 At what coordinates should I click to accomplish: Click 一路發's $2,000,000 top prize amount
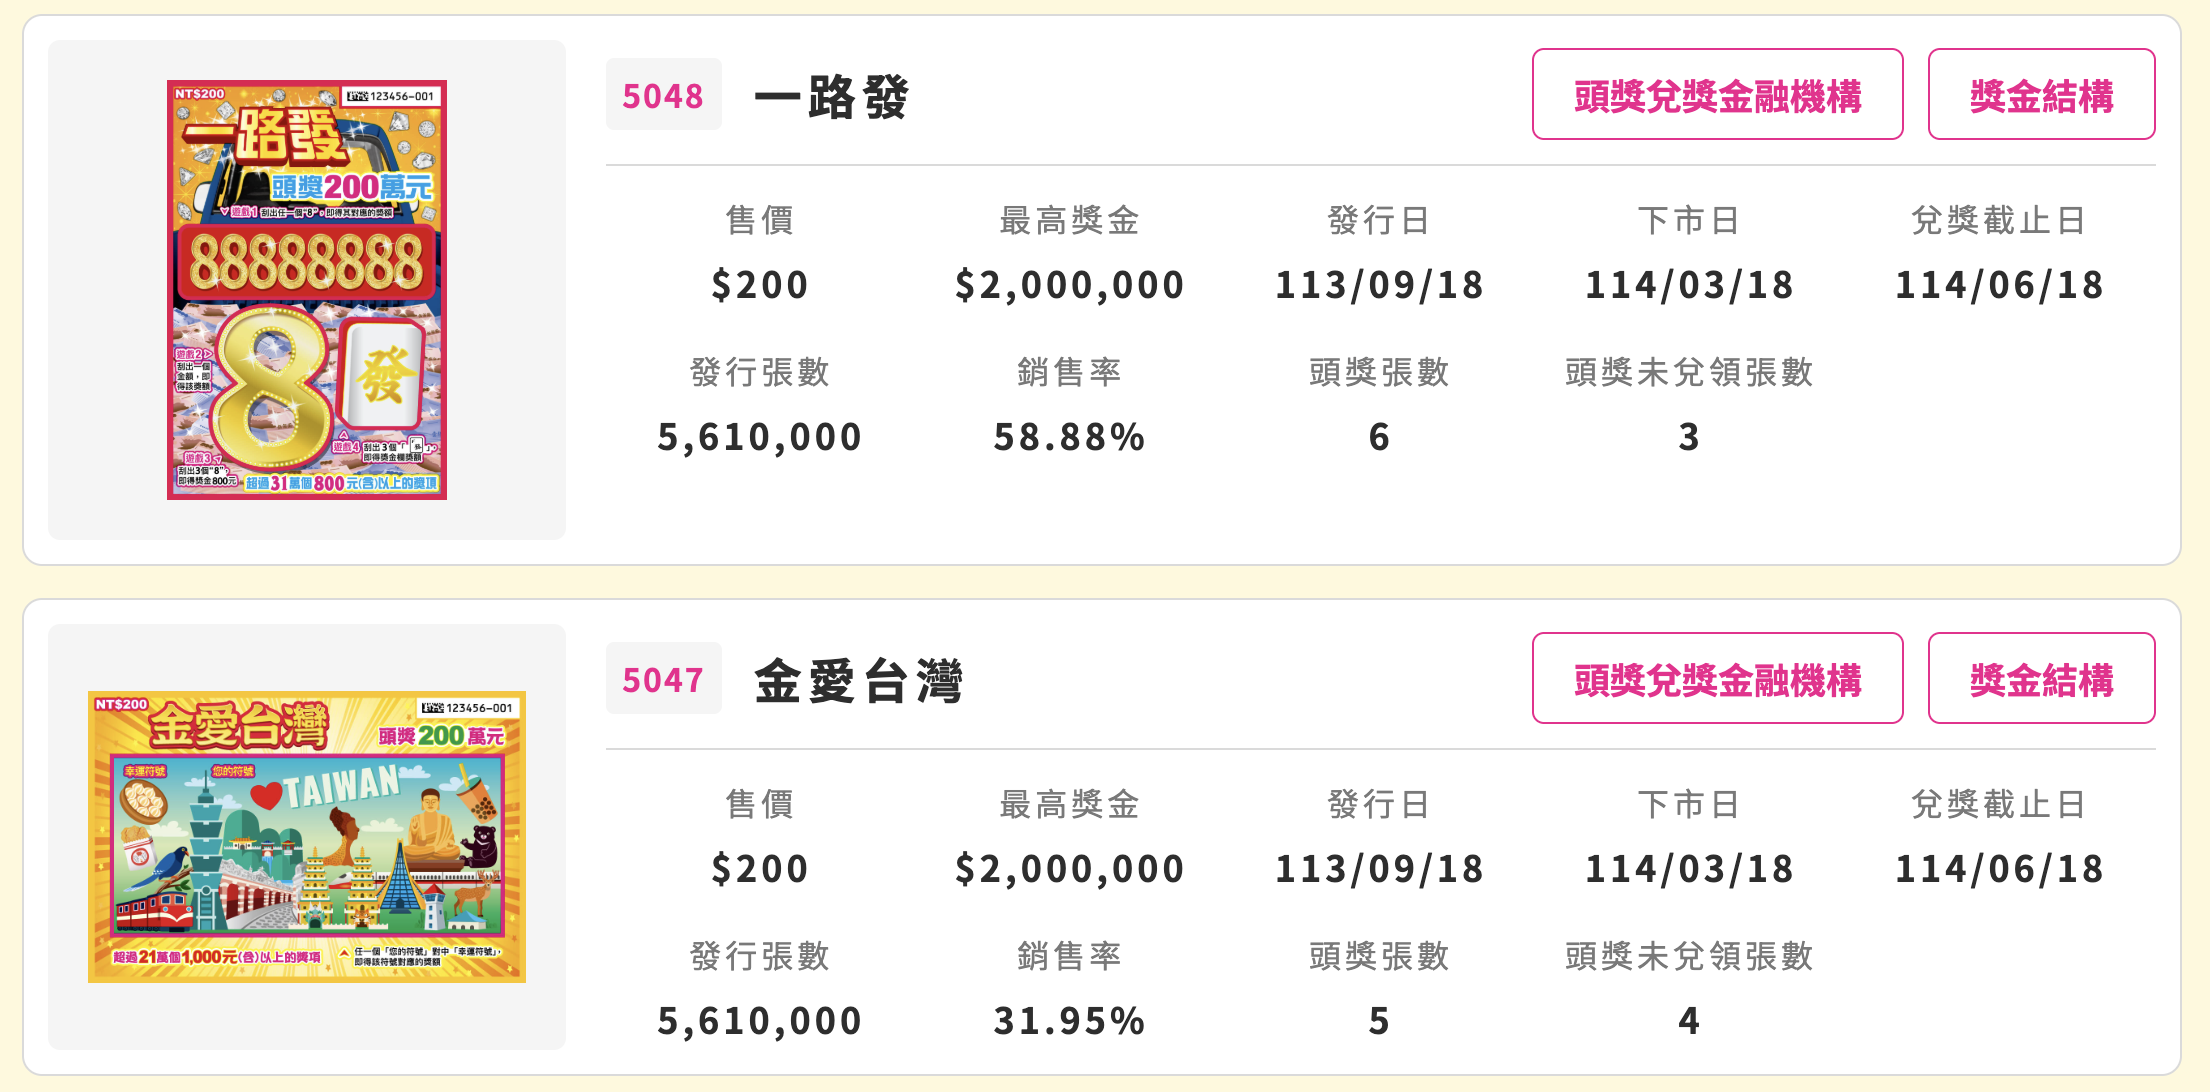pyautogui.click(x=1069, y=285)
